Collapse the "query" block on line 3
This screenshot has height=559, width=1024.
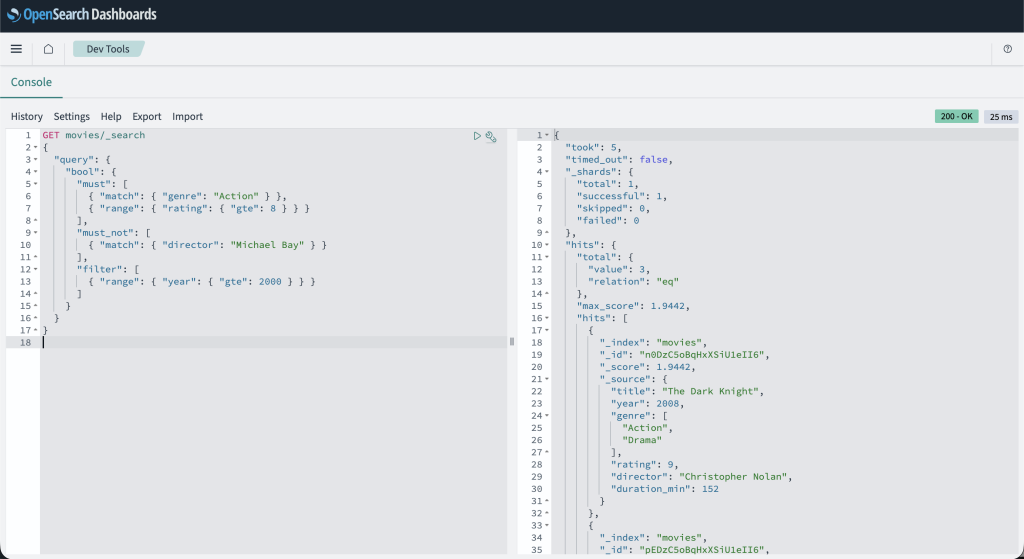[x=34, y=160]
